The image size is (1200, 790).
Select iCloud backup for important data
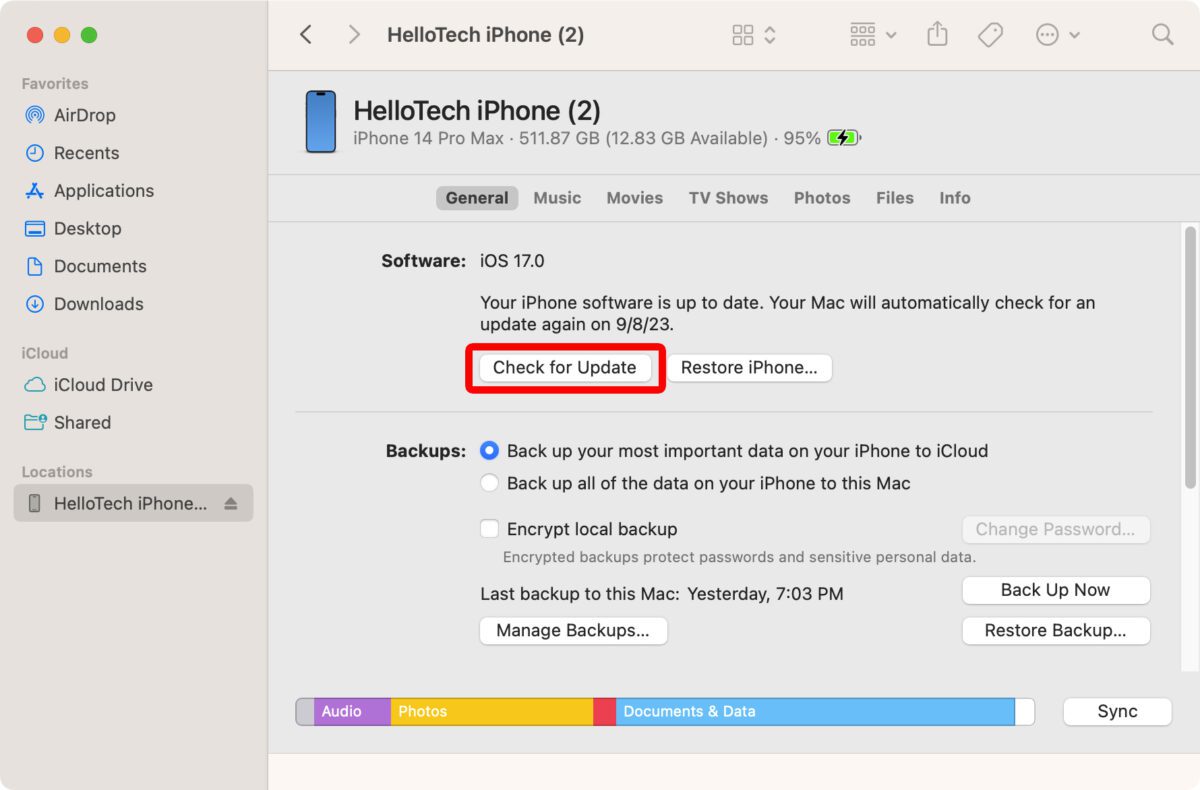490,451
